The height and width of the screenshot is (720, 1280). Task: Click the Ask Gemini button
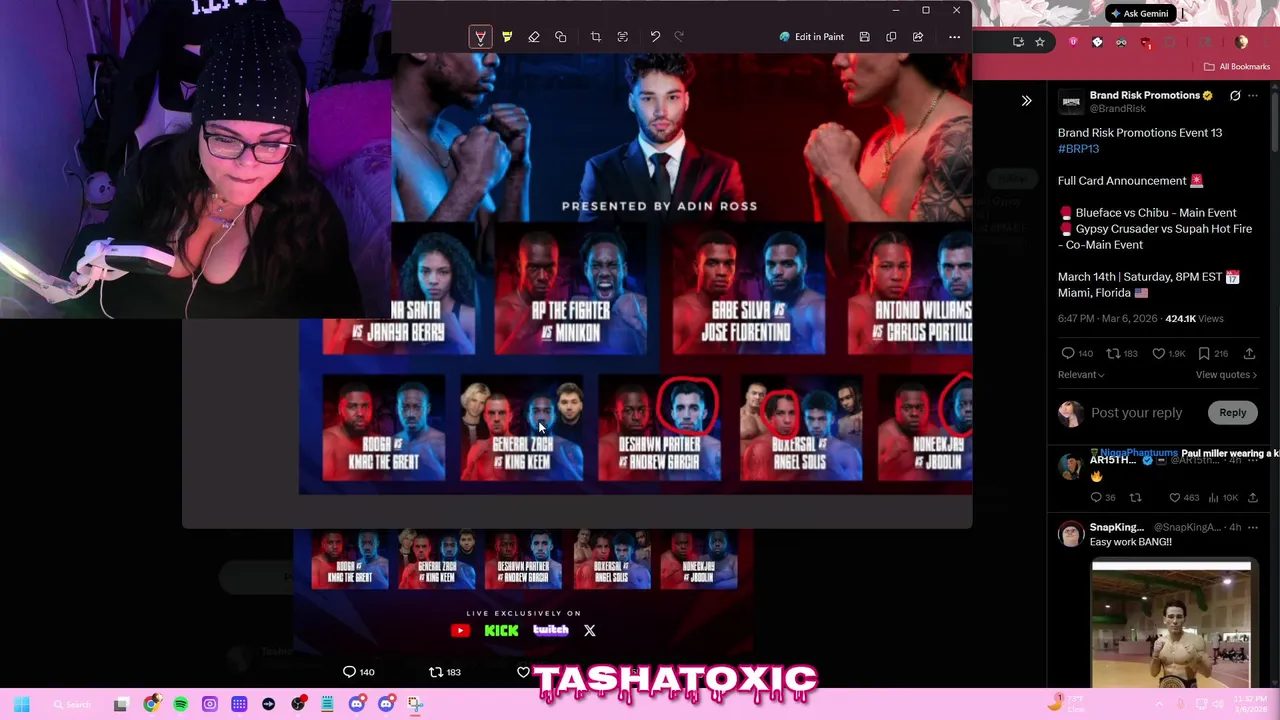click(x=1139, y=13)
